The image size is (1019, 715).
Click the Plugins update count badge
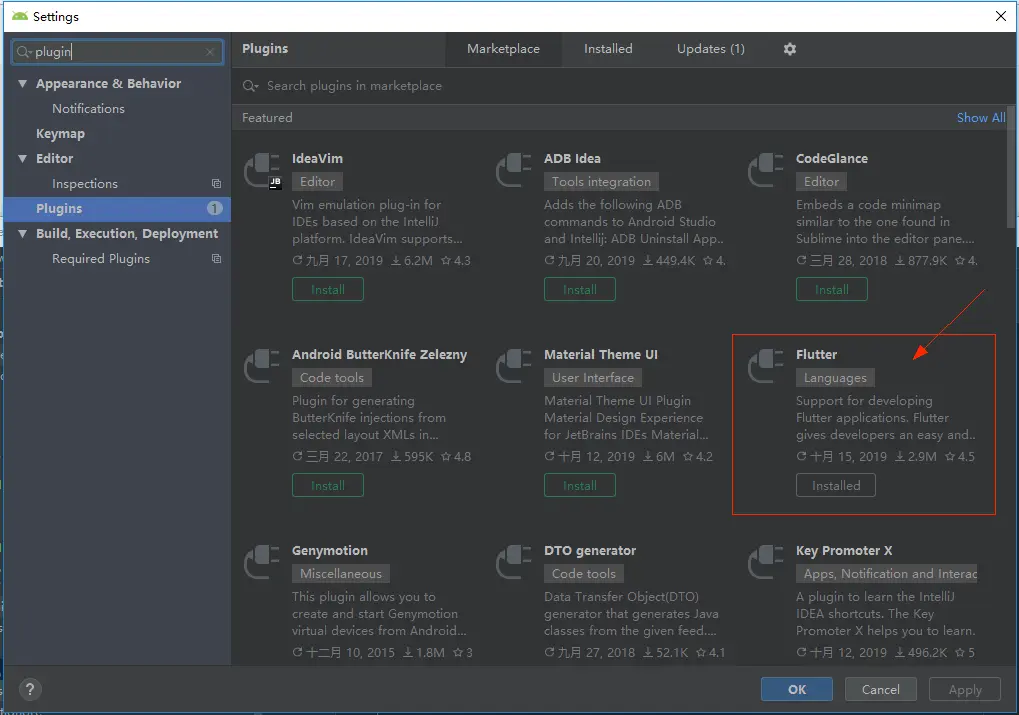214,209
